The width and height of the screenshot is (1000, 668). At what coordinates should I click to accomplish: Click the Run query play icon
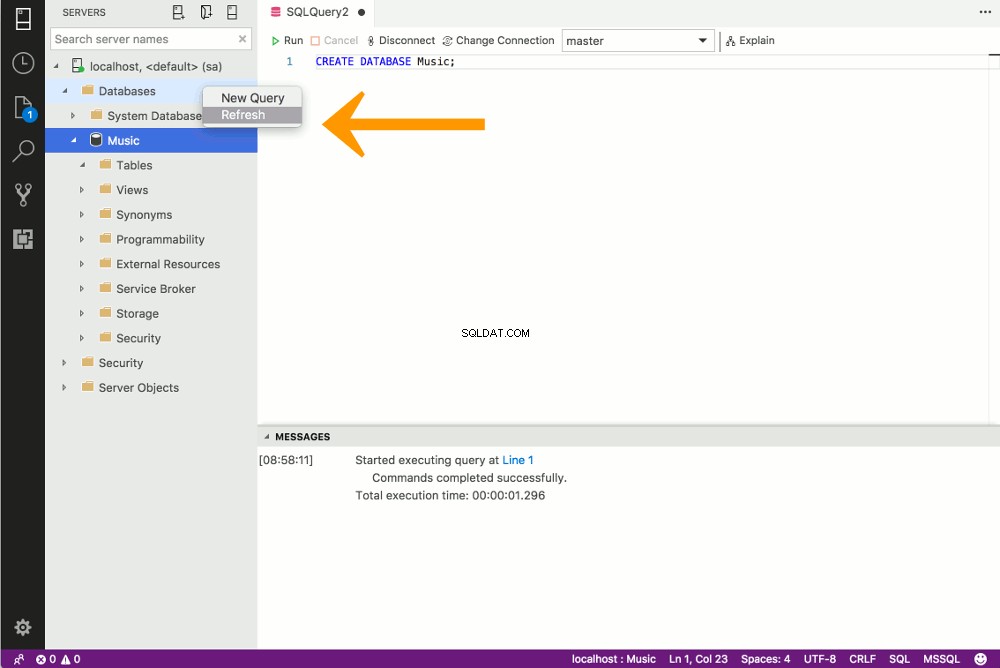coord(276,41)
